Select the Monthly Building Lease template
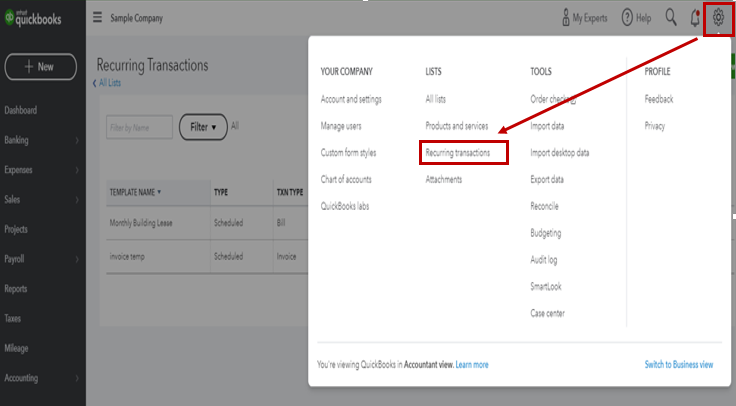 point(141,223)
